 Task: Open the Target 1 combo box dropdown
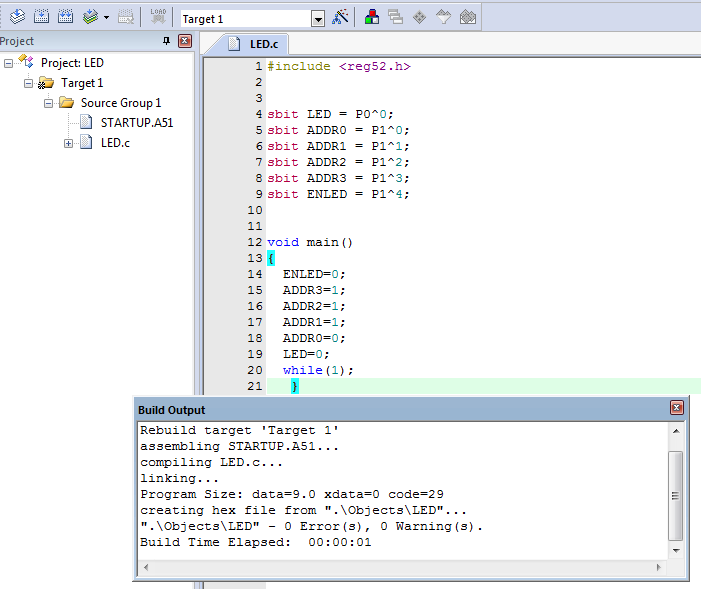[x=317, y=19]
